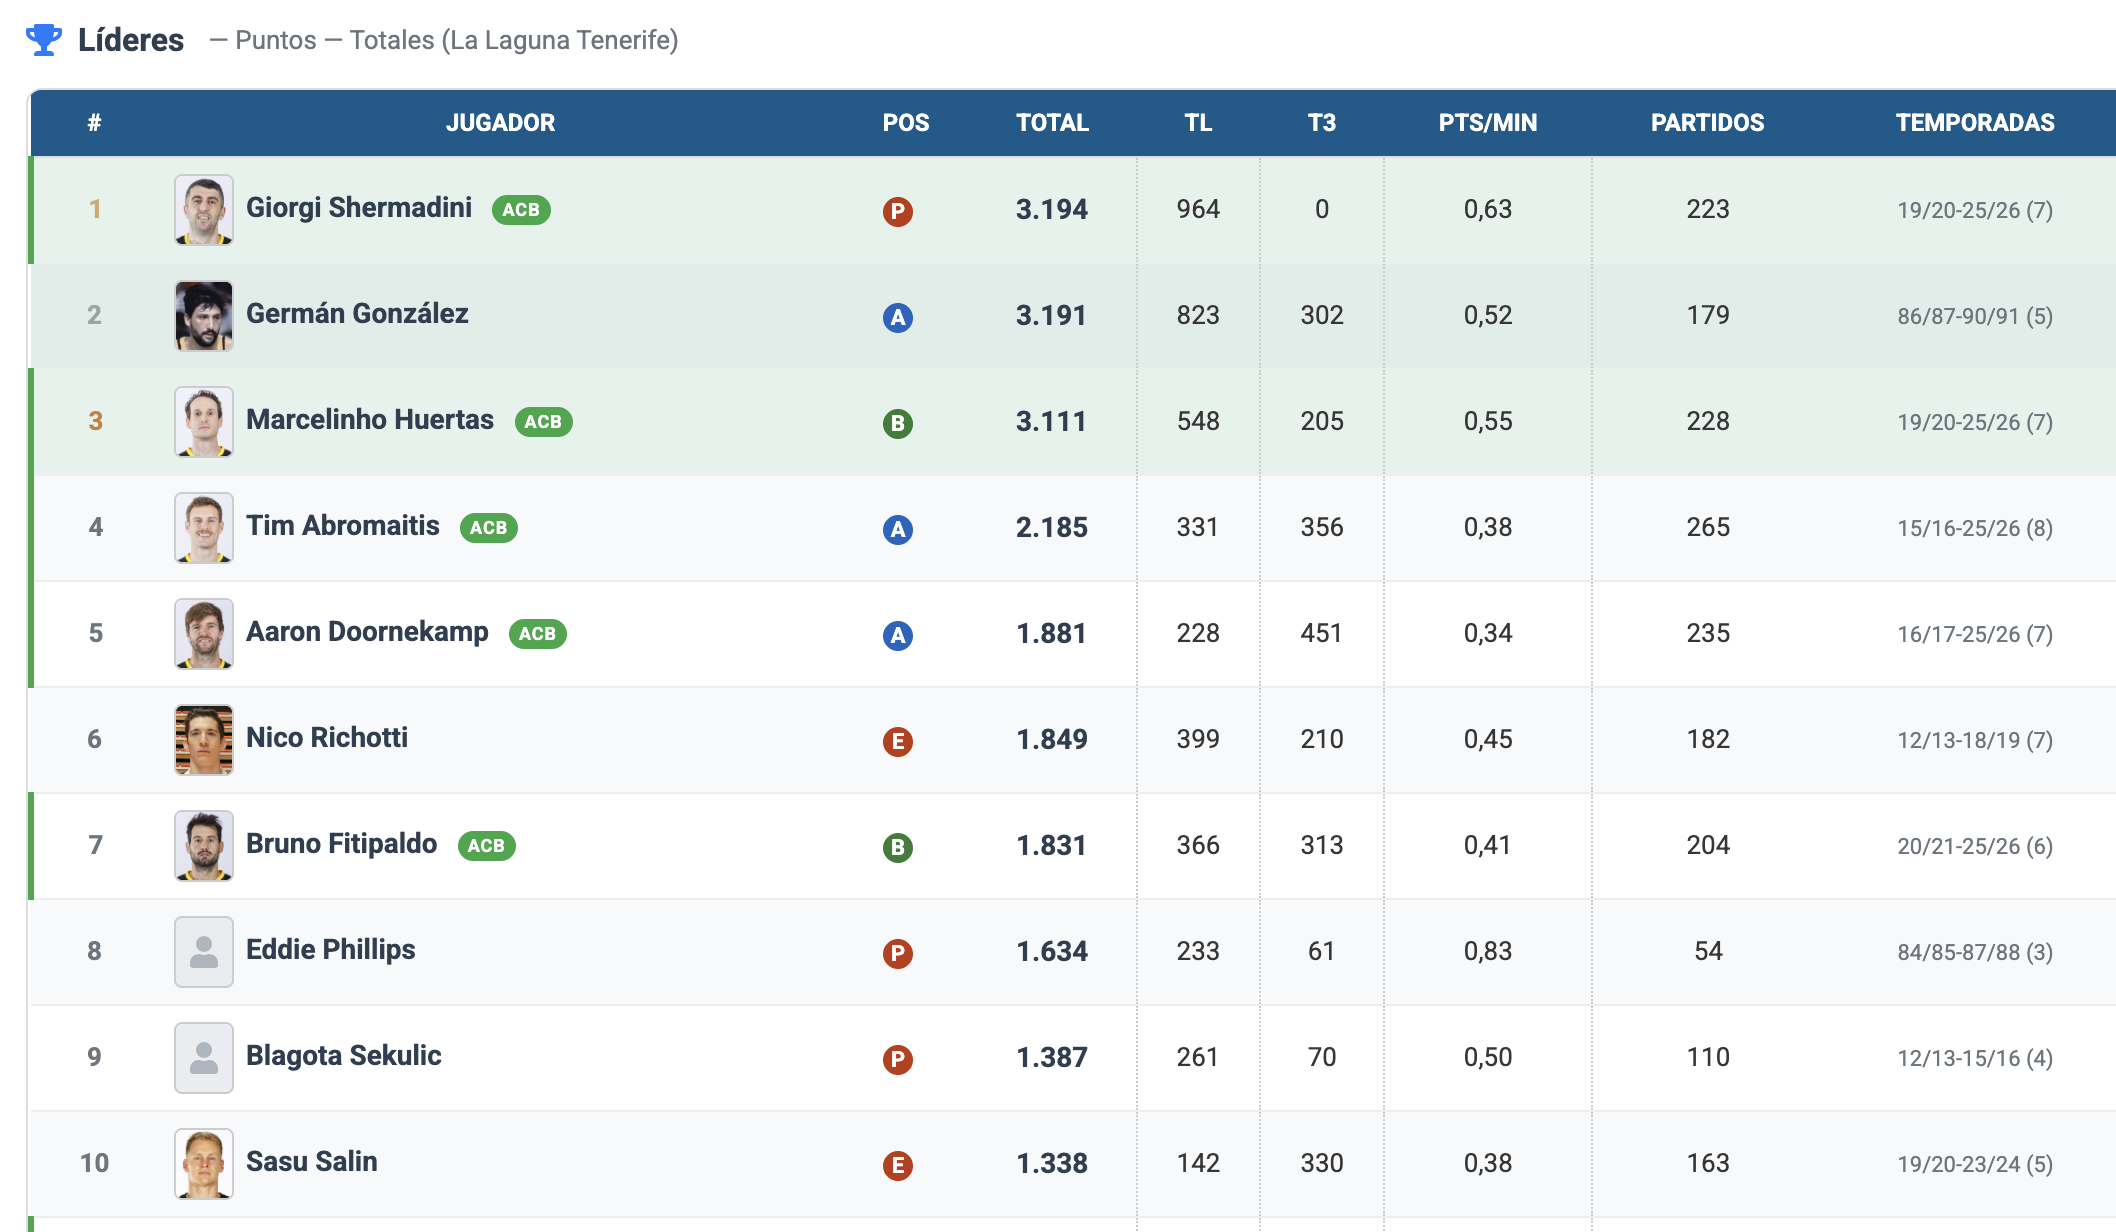Click Germán González's player photo
The width and height of the screenshot is (2116, 1232).
[204, 316]
